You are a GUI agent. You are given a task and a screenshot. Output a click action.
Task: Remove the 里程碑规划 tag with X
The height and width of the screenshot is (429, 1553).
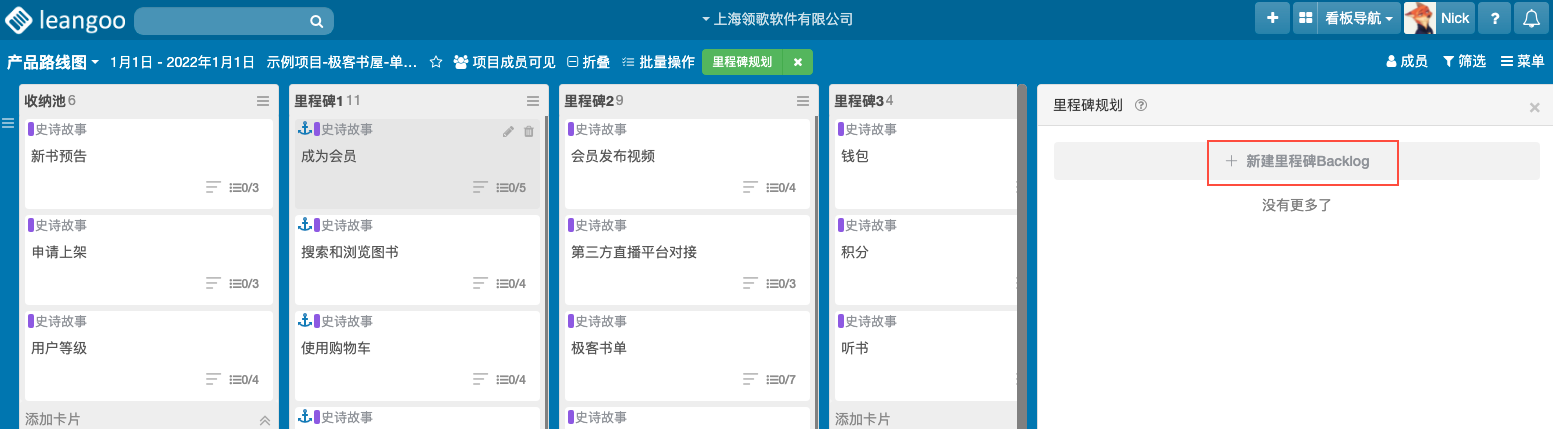pos(798,62)
